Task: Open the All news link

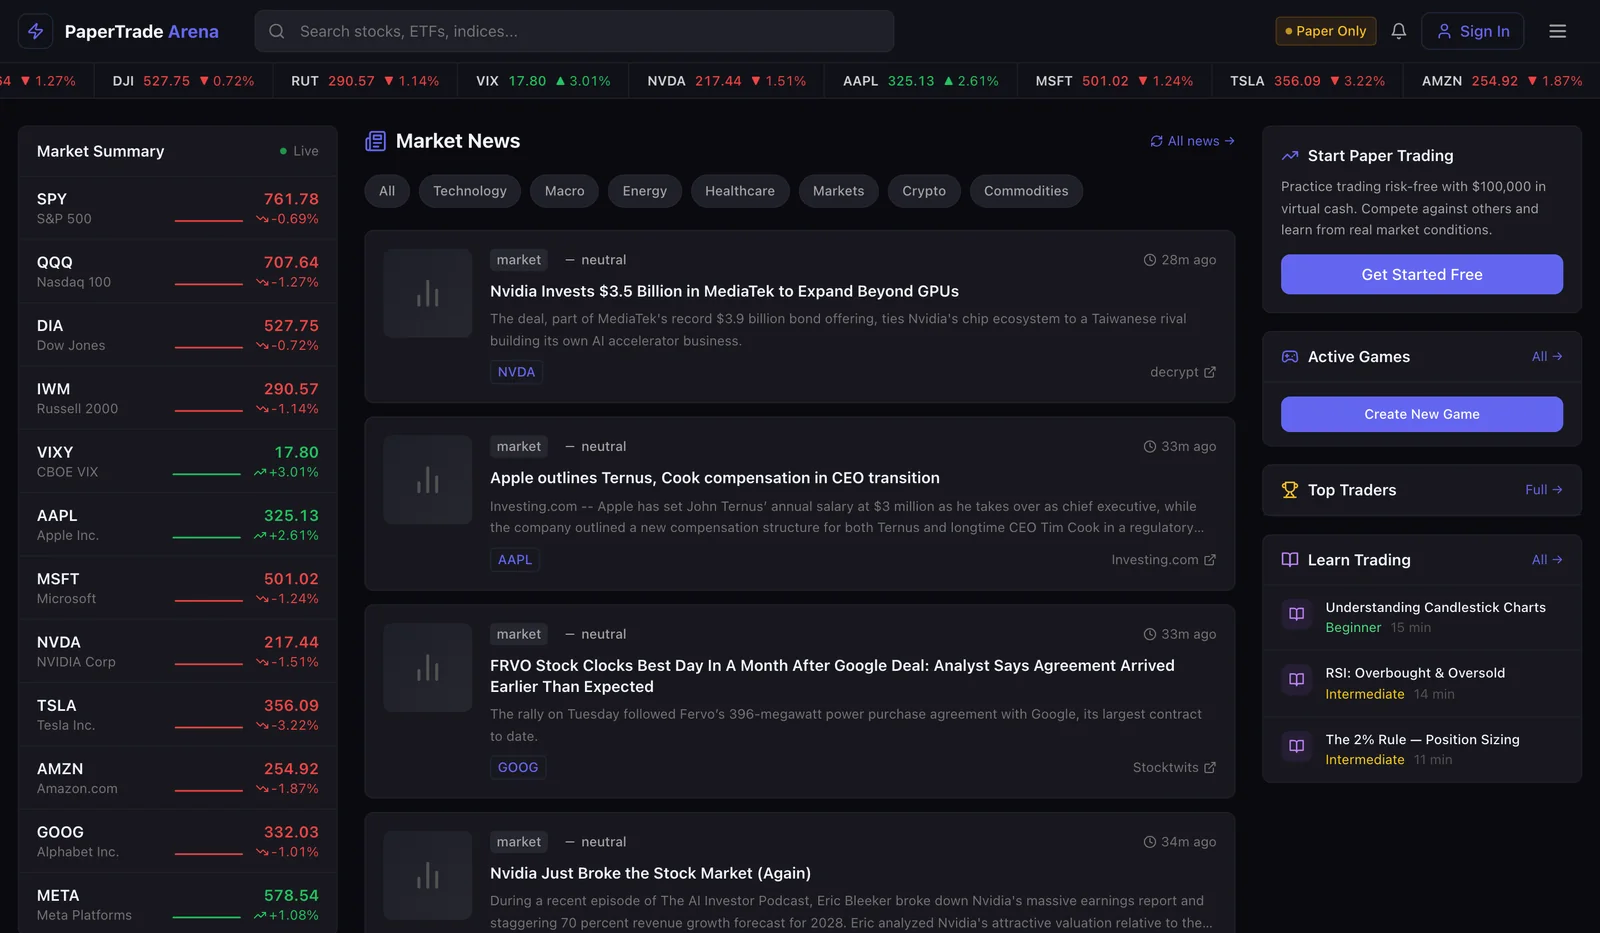Action: (1192, 141)
